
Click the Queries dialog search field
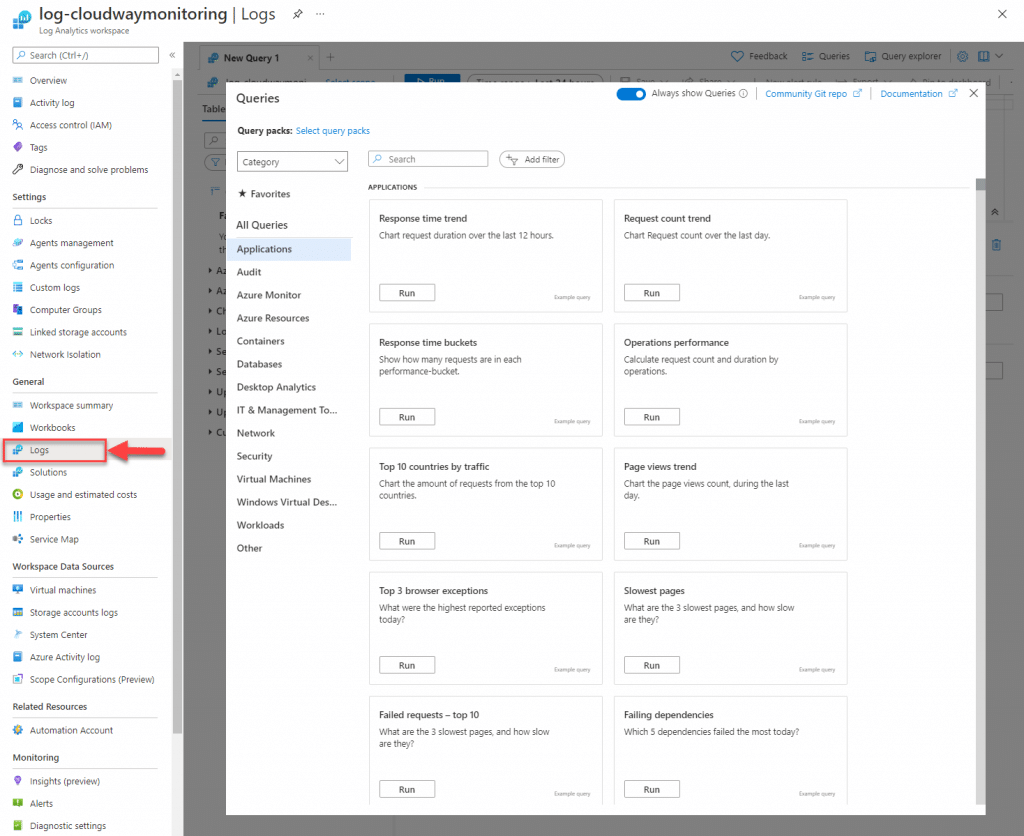(428, 159)
